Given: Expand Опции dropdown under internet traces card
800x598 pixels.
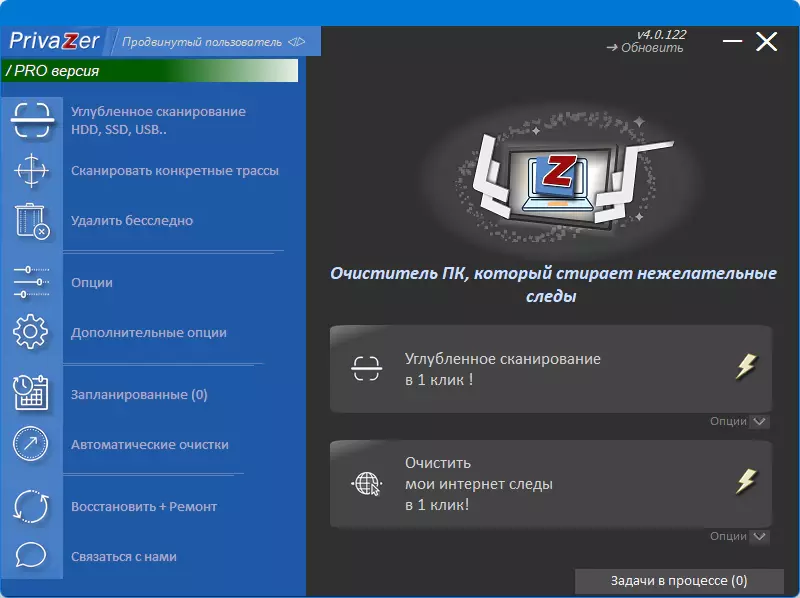Looking at the screenshot, I should [x=738, y=536].
